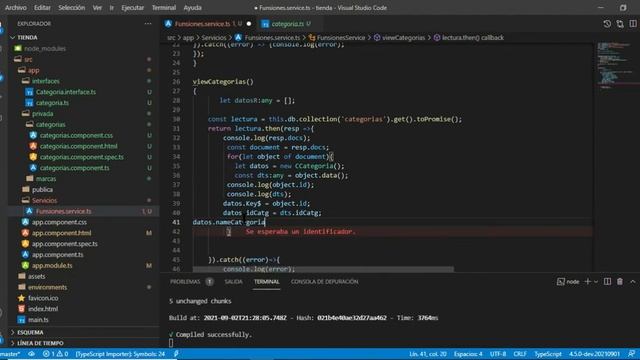Screen dimensions: 640x360
Task: Collapse the Servicios folder
Action: tap(44, 200)
